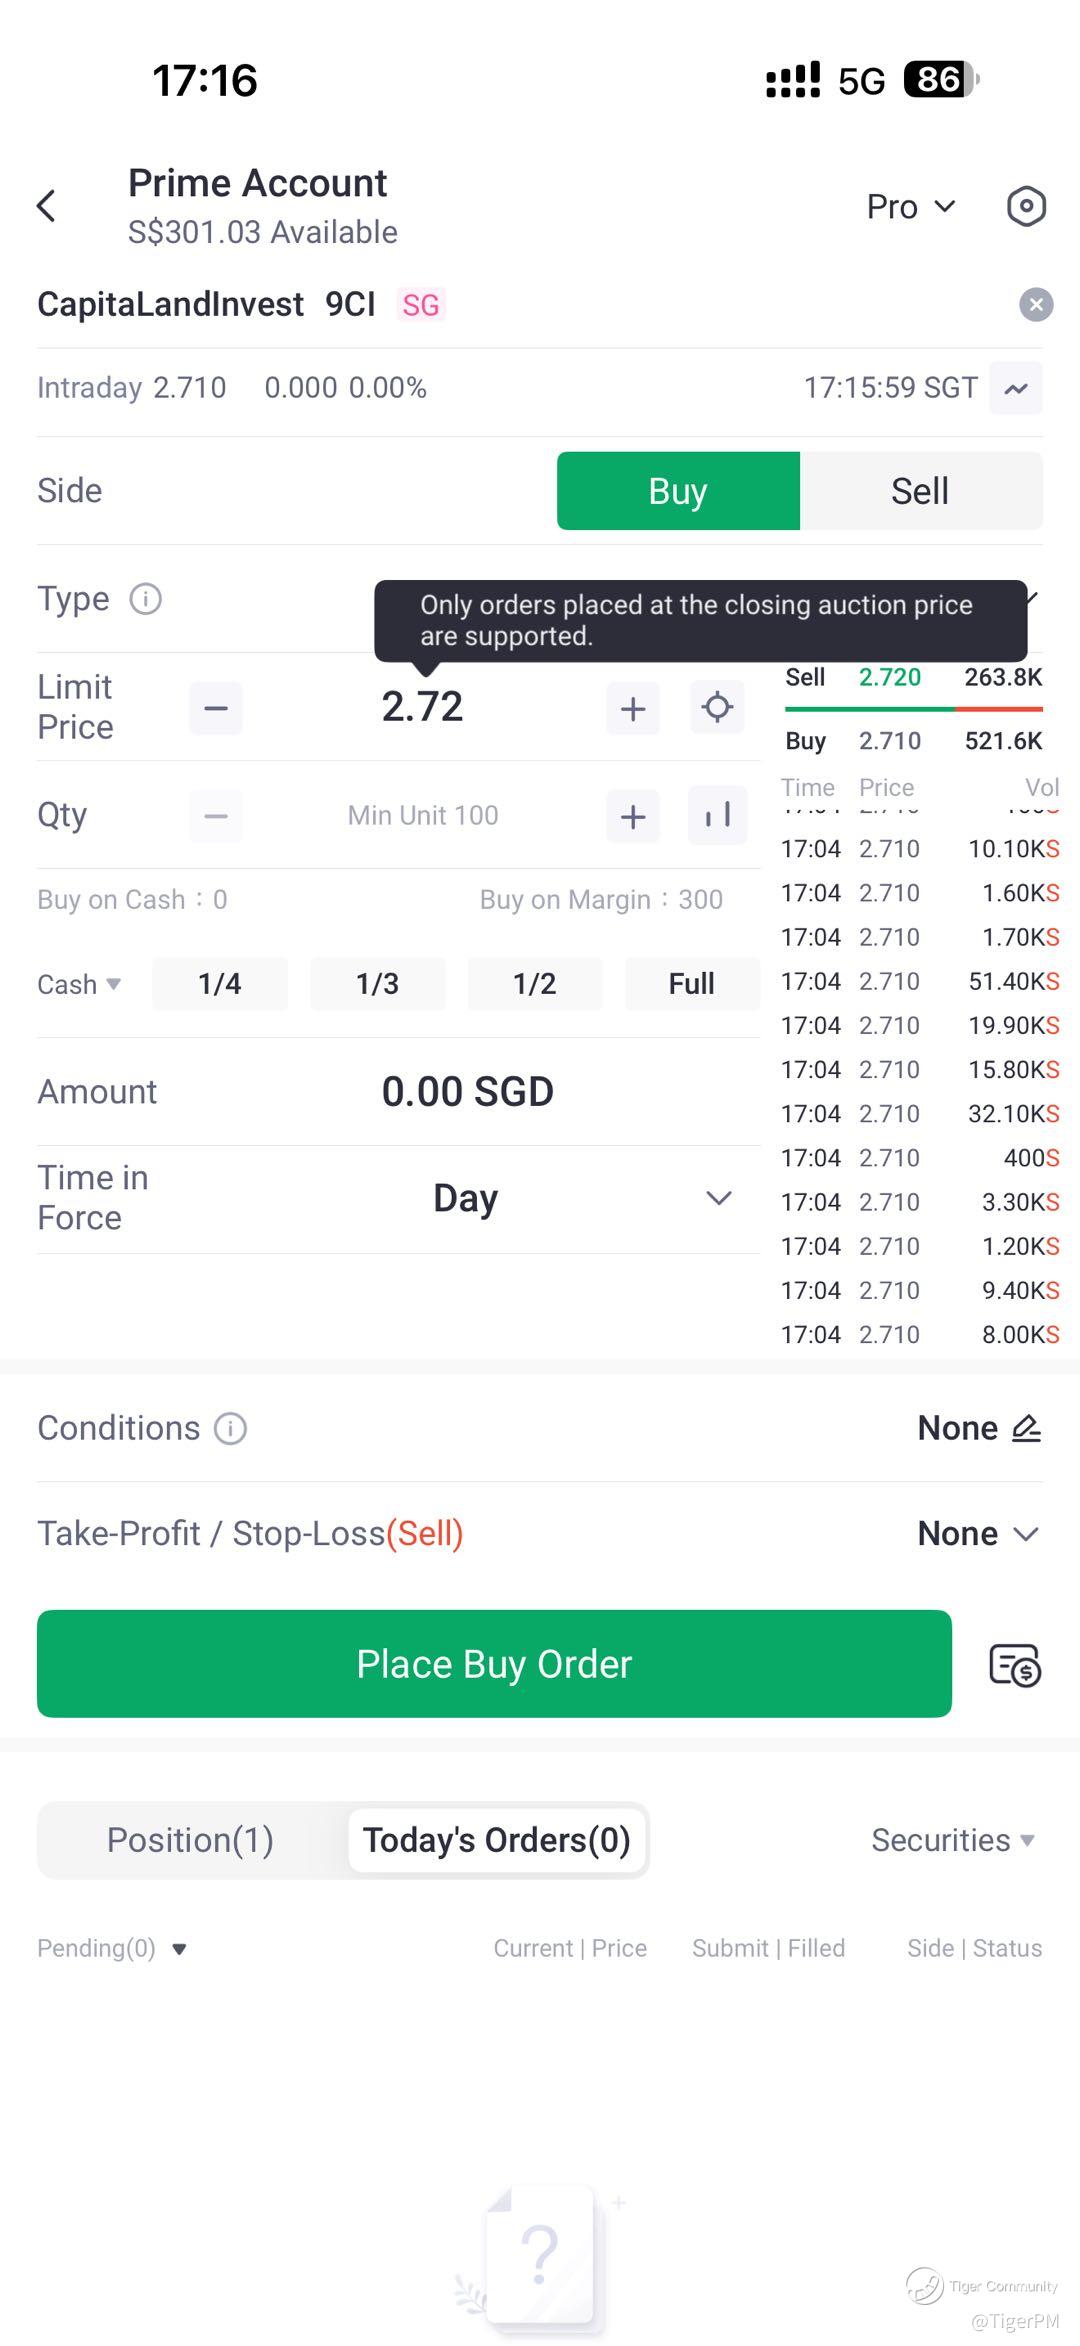Edit Conditions pencil icon
Screen dimensions: 1080x2346
pos(1026,1428)
